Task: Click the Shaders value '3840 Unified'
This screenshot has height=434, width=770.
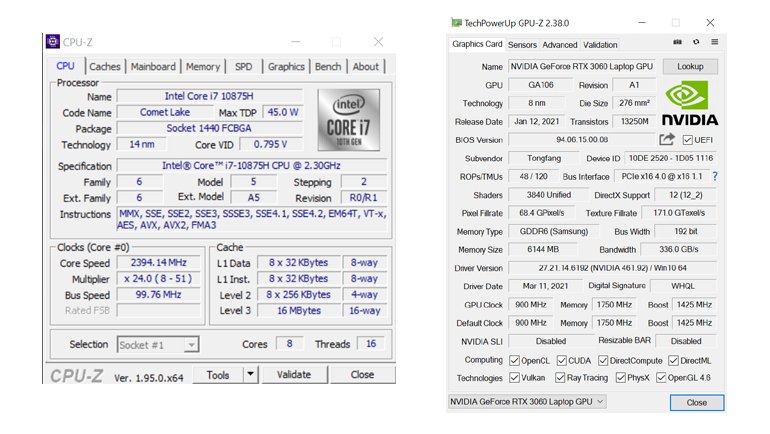Action: point(549,195)
